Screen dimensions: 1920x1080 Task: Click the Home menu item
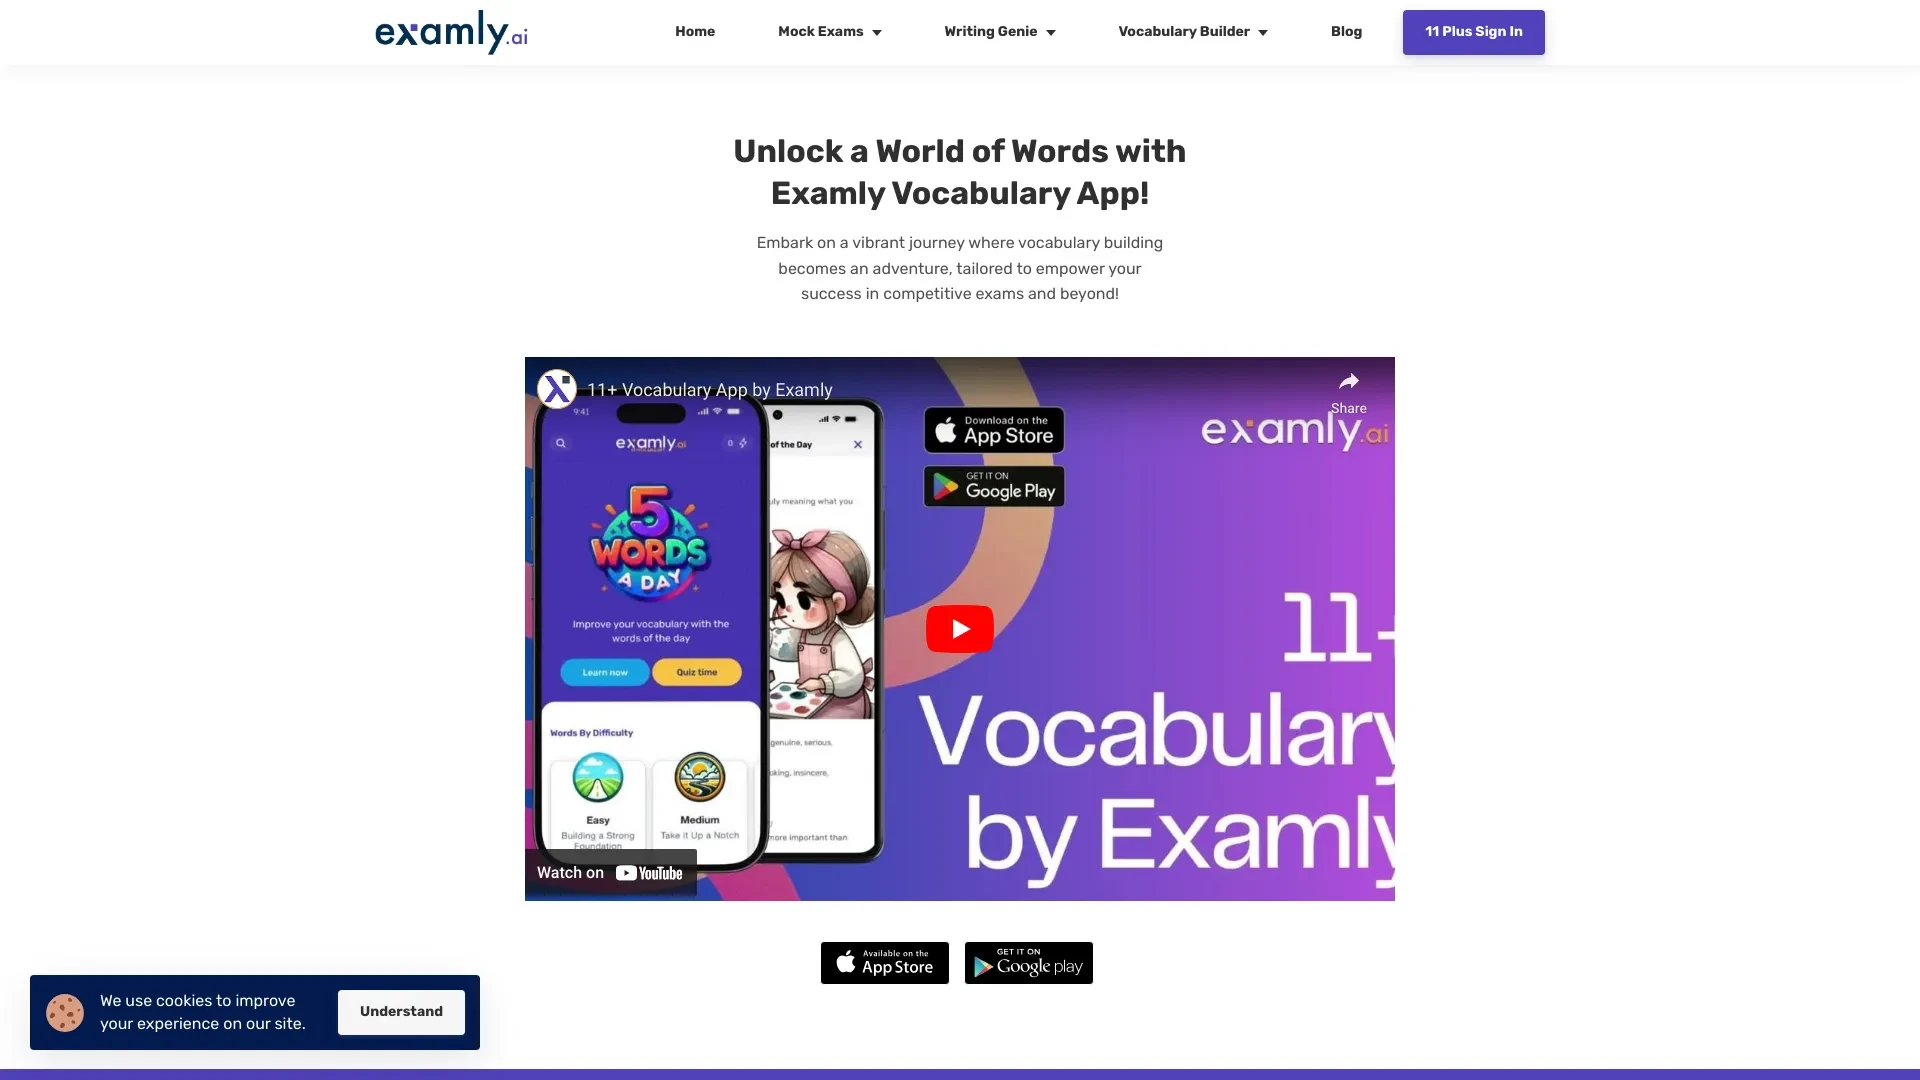[694, 30]
